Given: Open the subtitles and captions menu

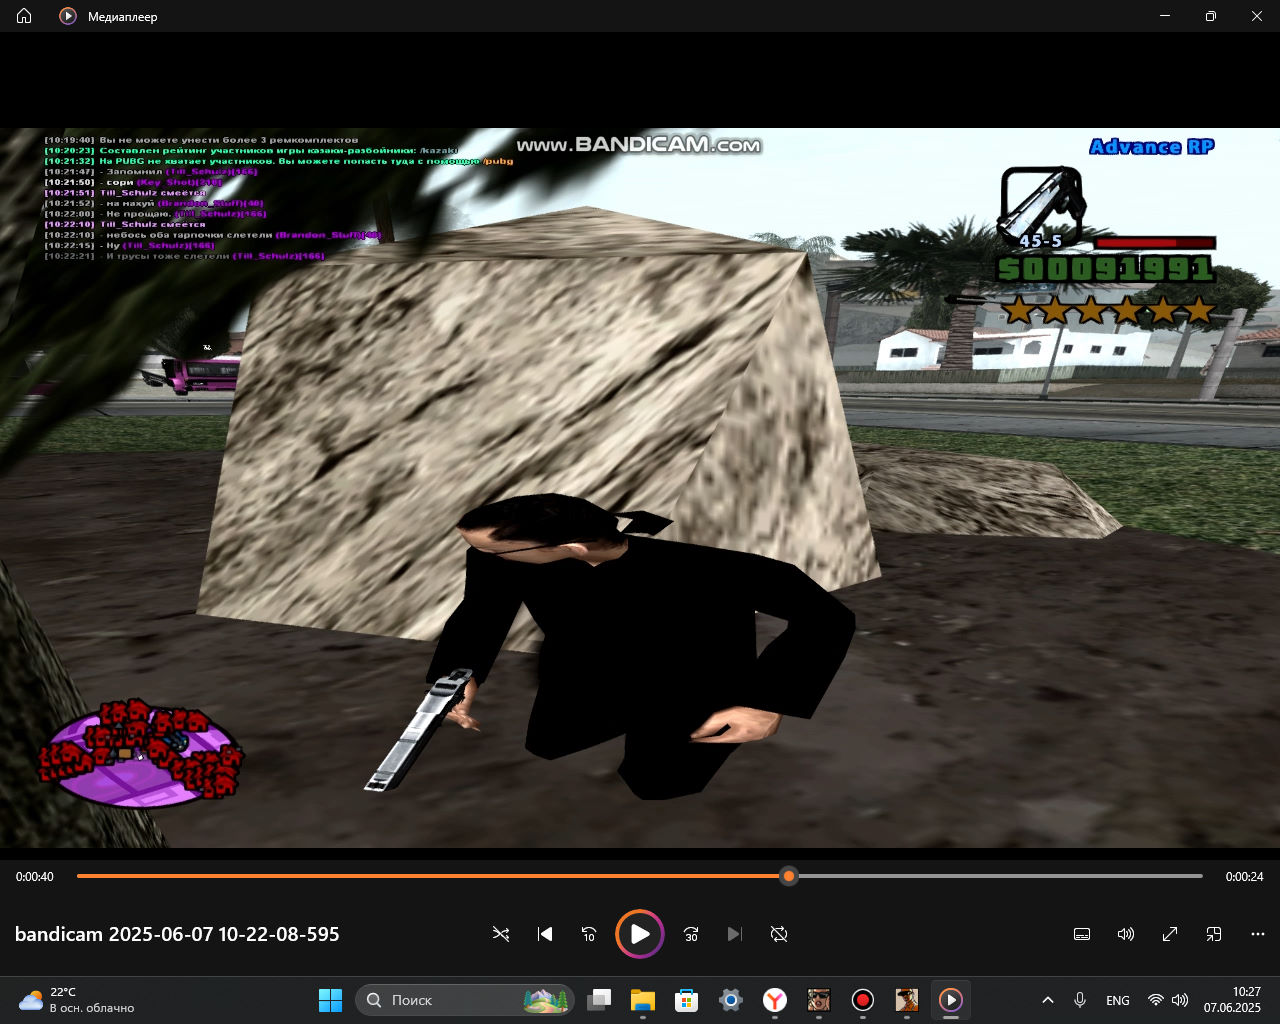Looking at the screenshot, I should [x=1082, y=934].
